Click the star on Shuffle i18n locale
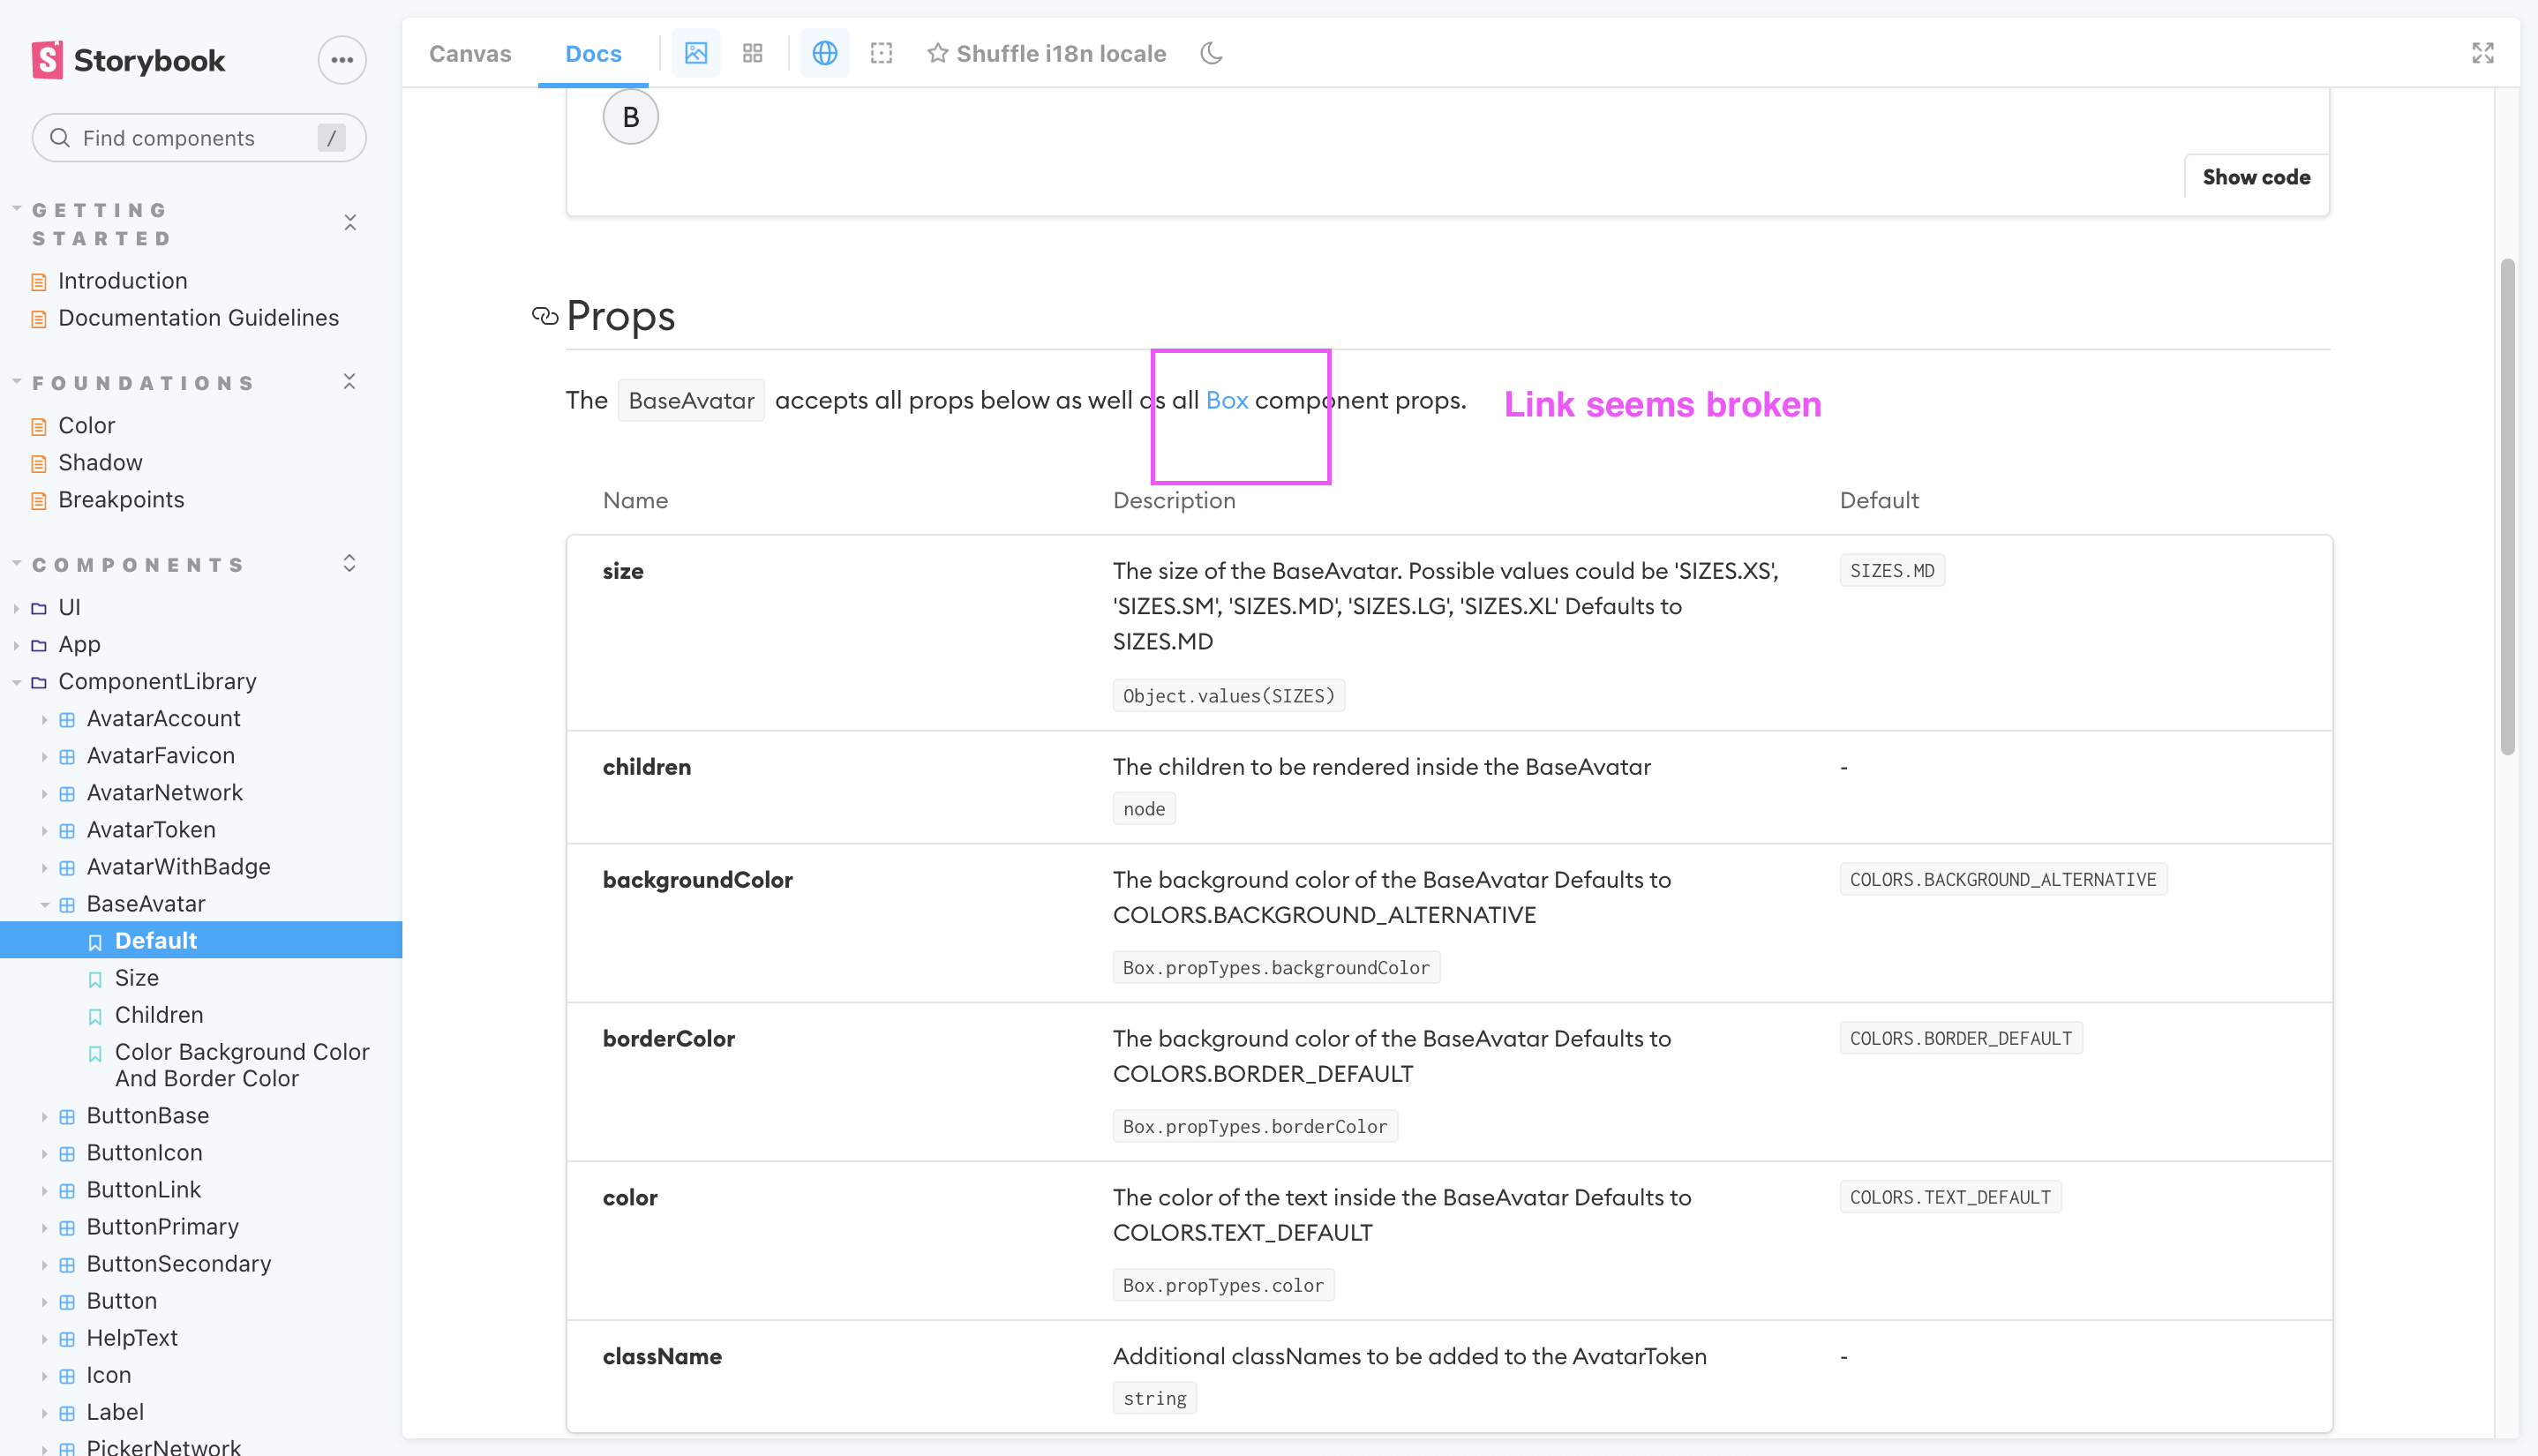The image size is (2538, 1456). (x=938, y=53)
